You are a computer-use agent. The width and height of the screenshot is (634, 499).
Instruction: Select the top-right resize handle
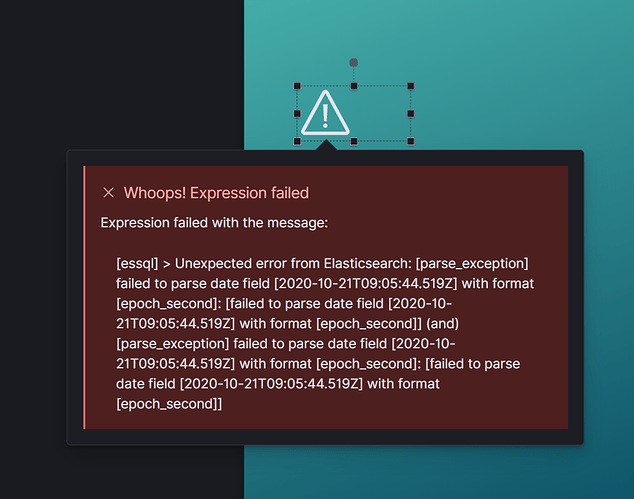click(x=410, y=86)
